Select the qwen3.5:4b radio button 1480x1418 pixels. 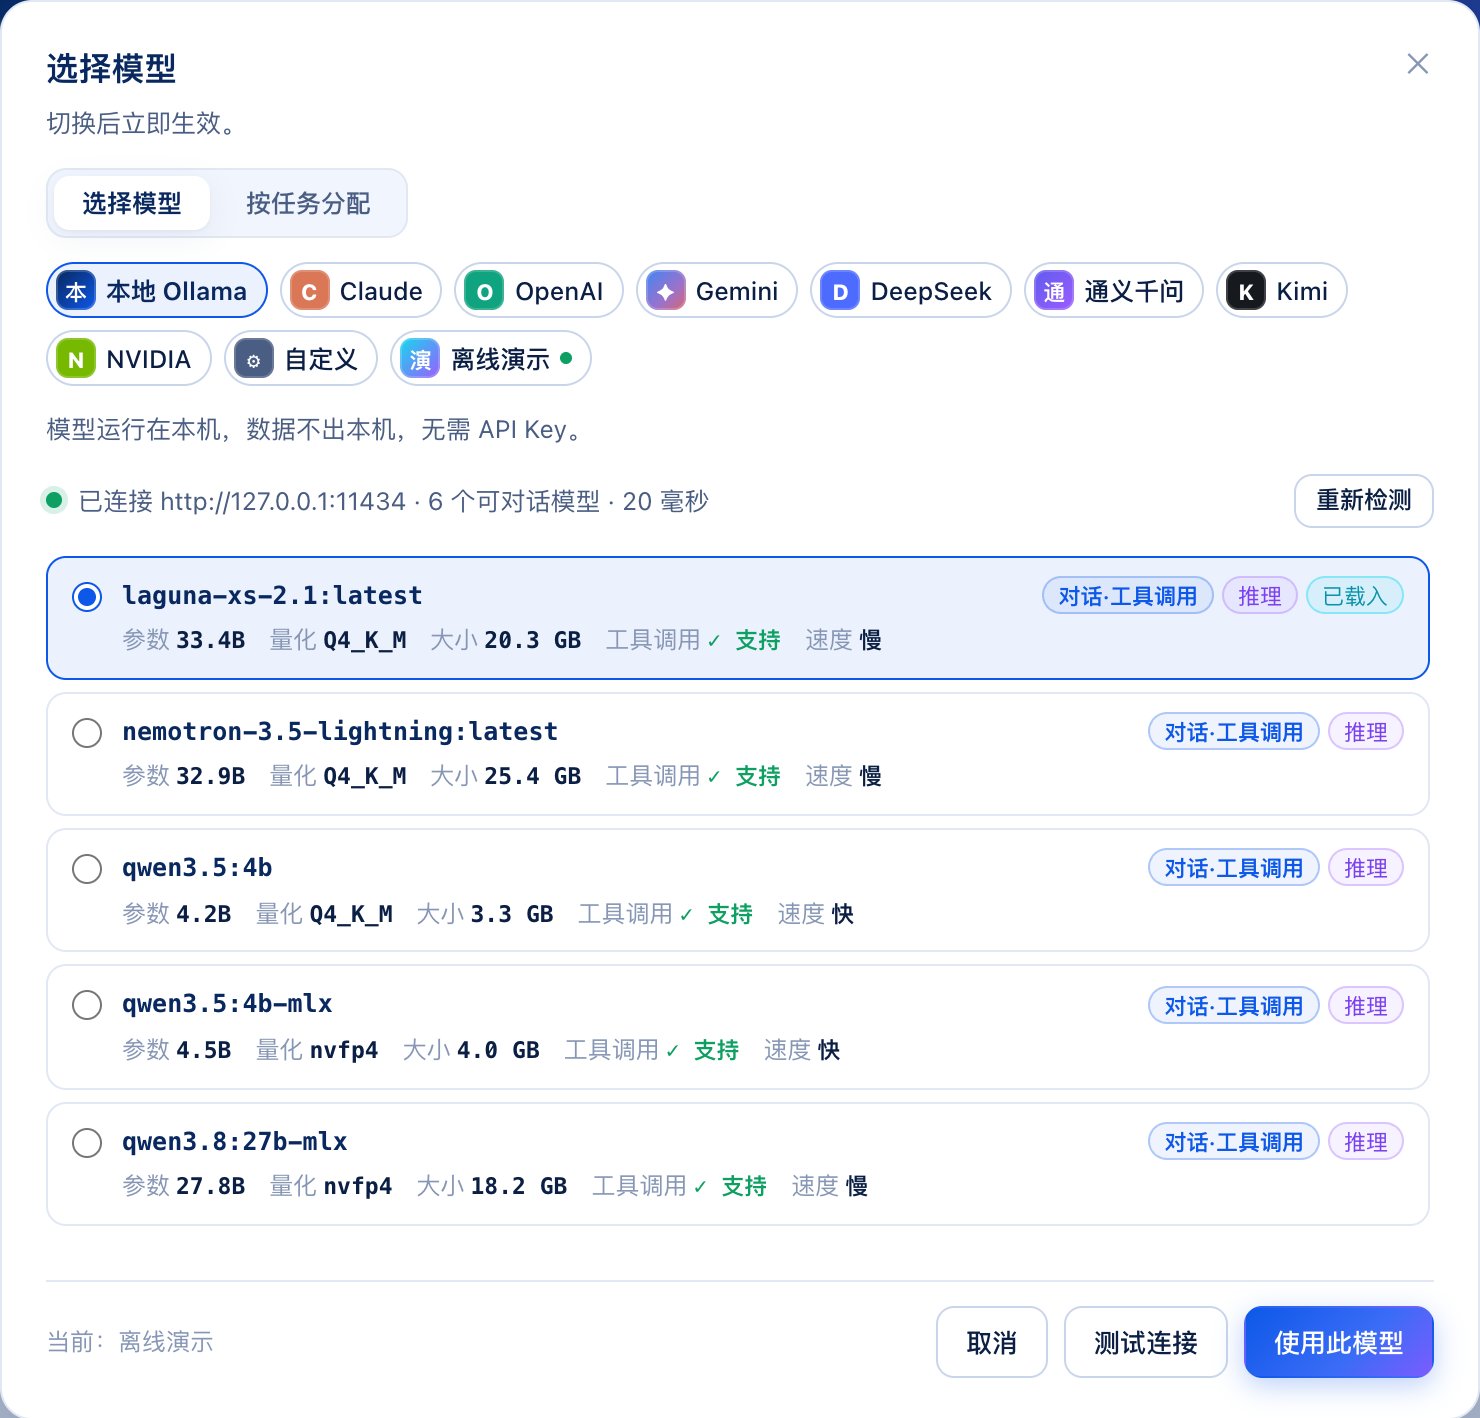tap(87, 869)
